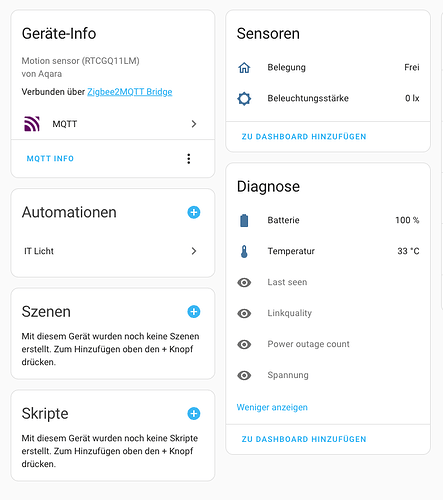This screenshot has height=500, width=443.
Task: Toggle the Linkquality eye icon
Action: point(244,313)
